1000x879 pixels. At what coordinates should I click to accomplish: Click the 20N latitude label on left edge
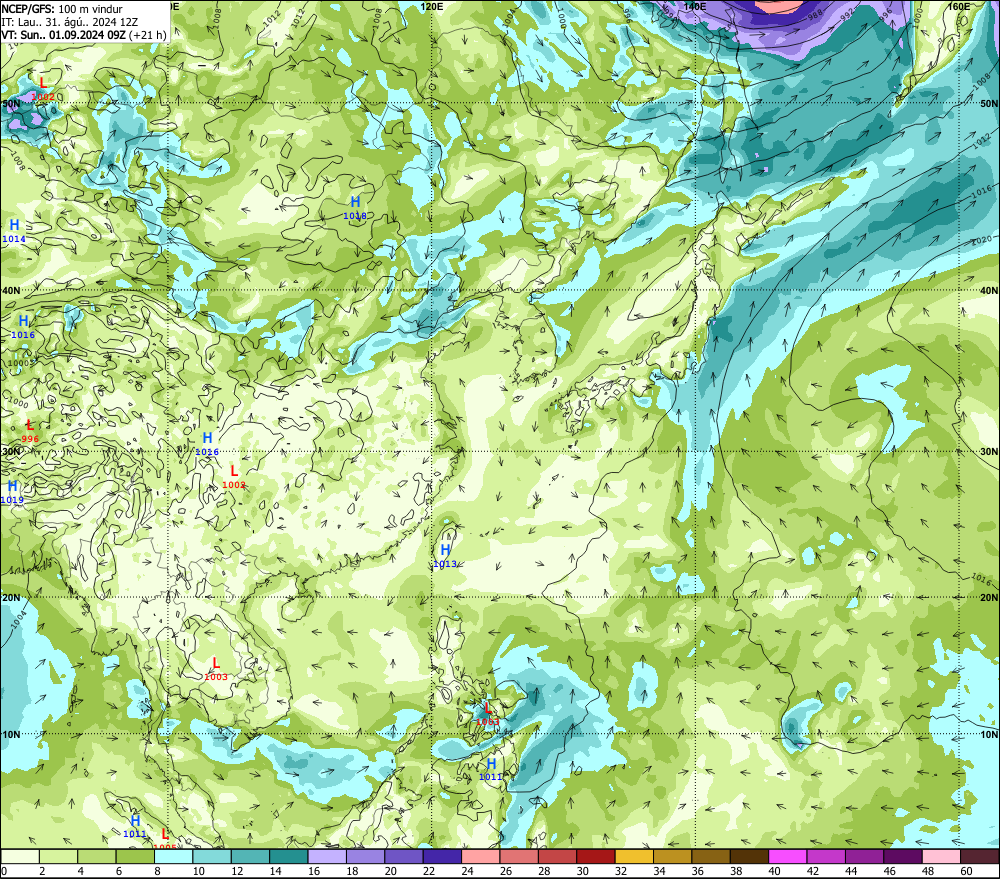pyautogui.click(x=11, y=598)
